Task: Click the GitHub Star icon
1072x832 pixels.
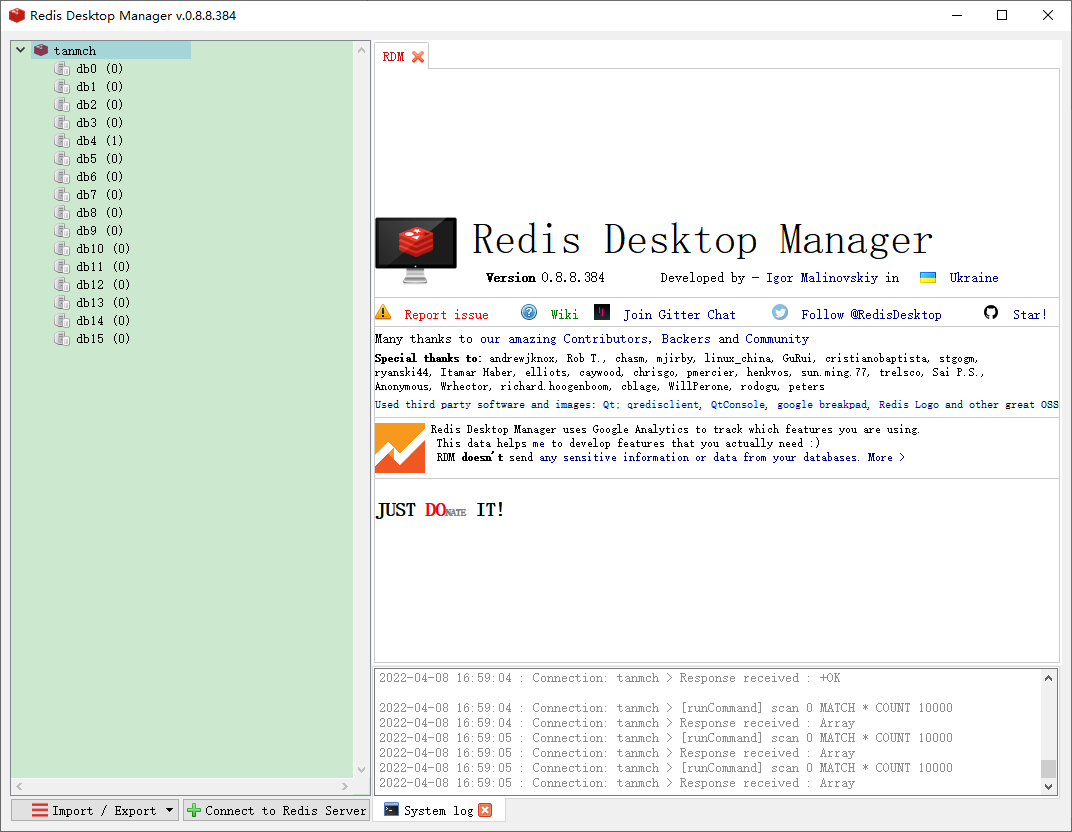Action: point(991,312)
